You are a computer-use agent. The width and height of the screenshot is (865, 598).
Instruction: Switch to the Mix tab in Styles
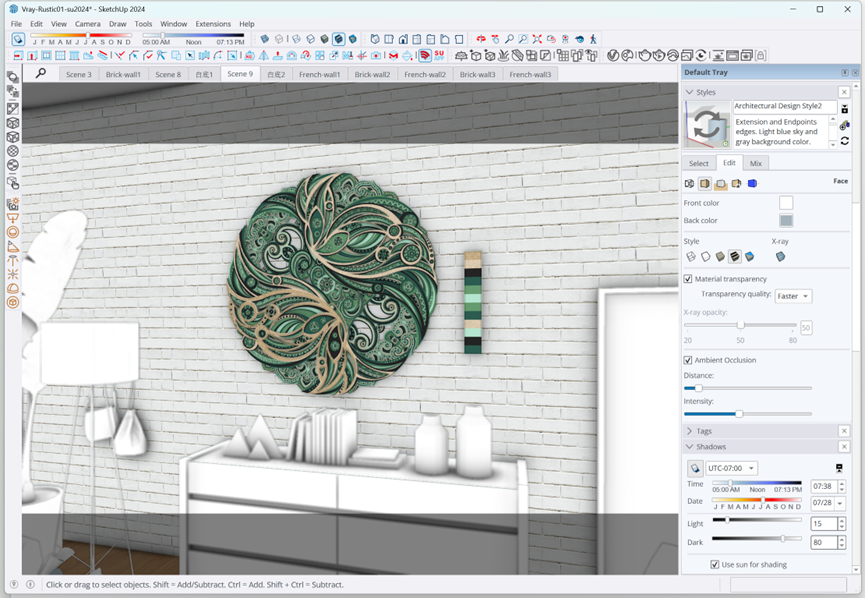point(756,163)
